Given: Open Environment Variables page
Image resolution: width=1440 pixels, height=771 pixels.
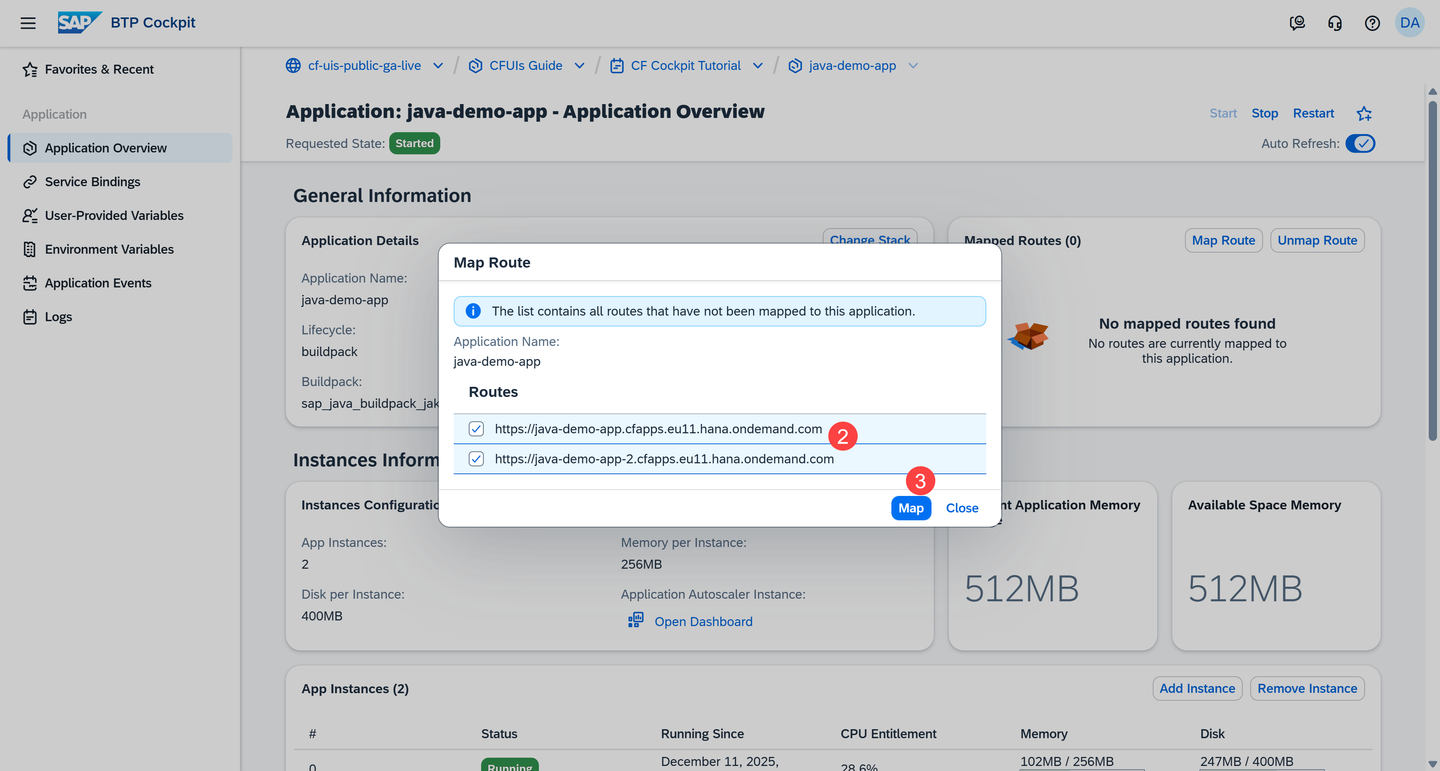Looking at the screenshot, I should tap(120, 249).
